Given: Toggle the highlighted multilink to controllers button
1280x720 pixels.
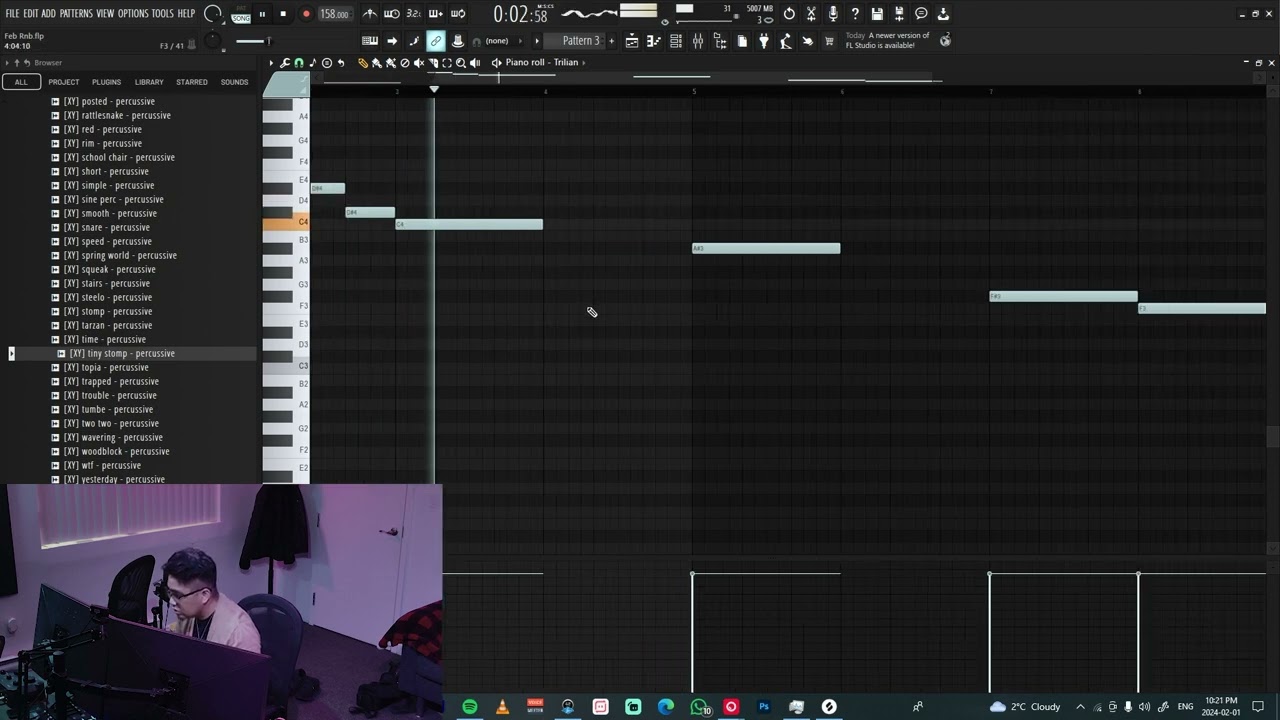Looking at the screenshot, I should (x=436, y=41).
